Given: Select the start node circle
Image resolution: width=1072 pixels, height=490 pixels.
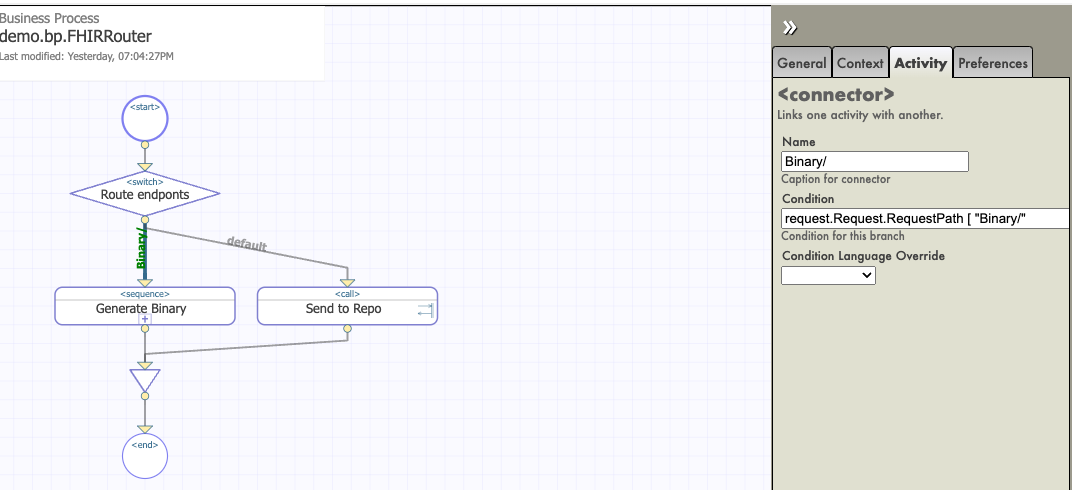Looking at the screenshot, I should click(145, 119).
